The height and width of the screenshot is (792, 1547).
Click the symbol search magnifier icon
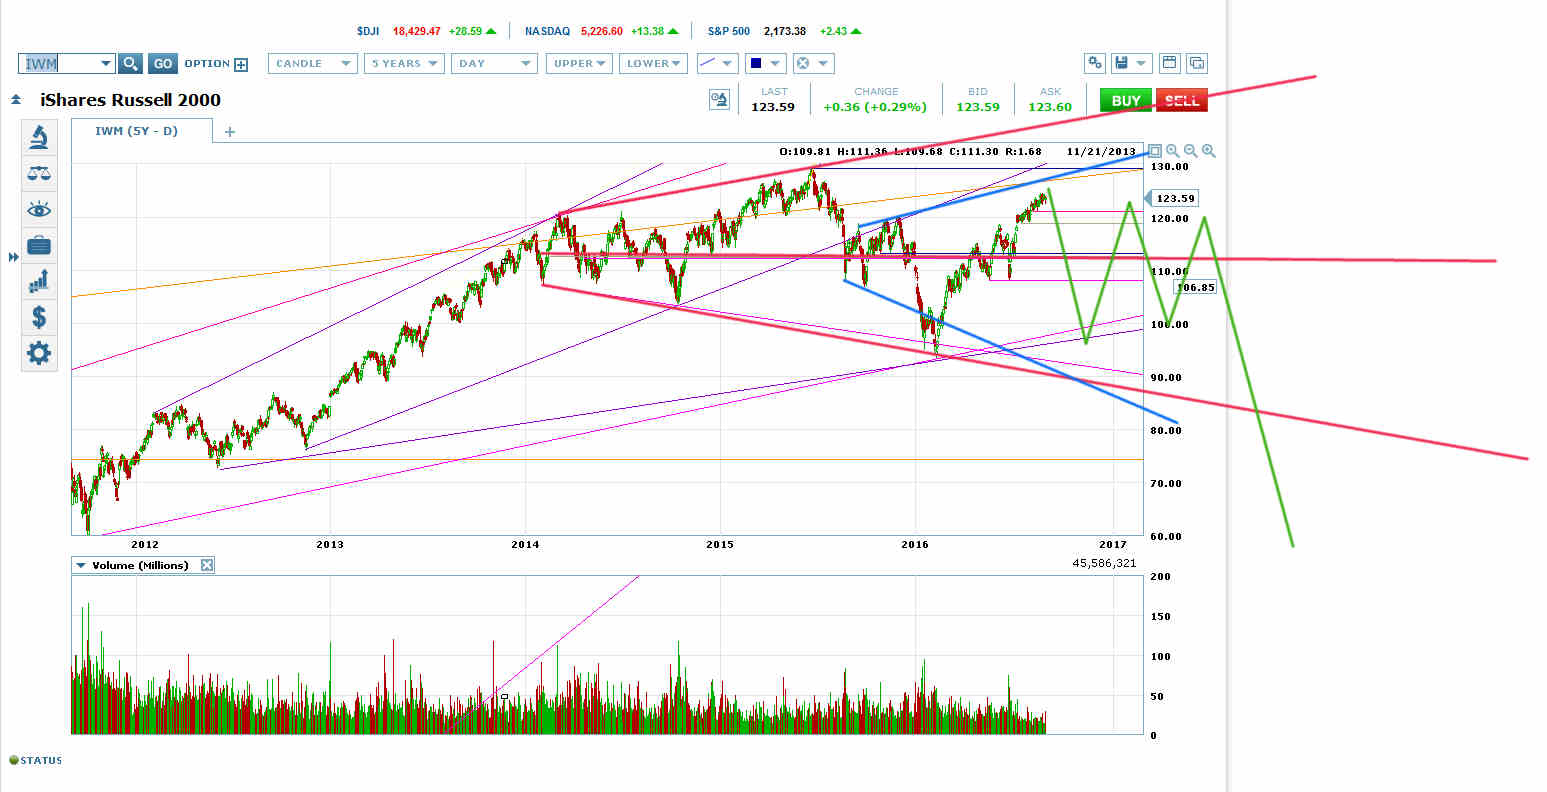[x=130, y=63]
